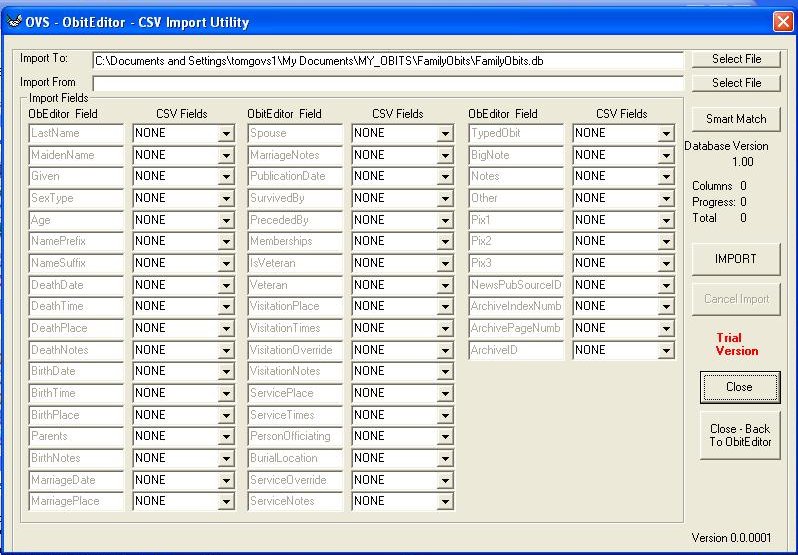Click the OVS bird icon in title bar

(x=14, y=21)
